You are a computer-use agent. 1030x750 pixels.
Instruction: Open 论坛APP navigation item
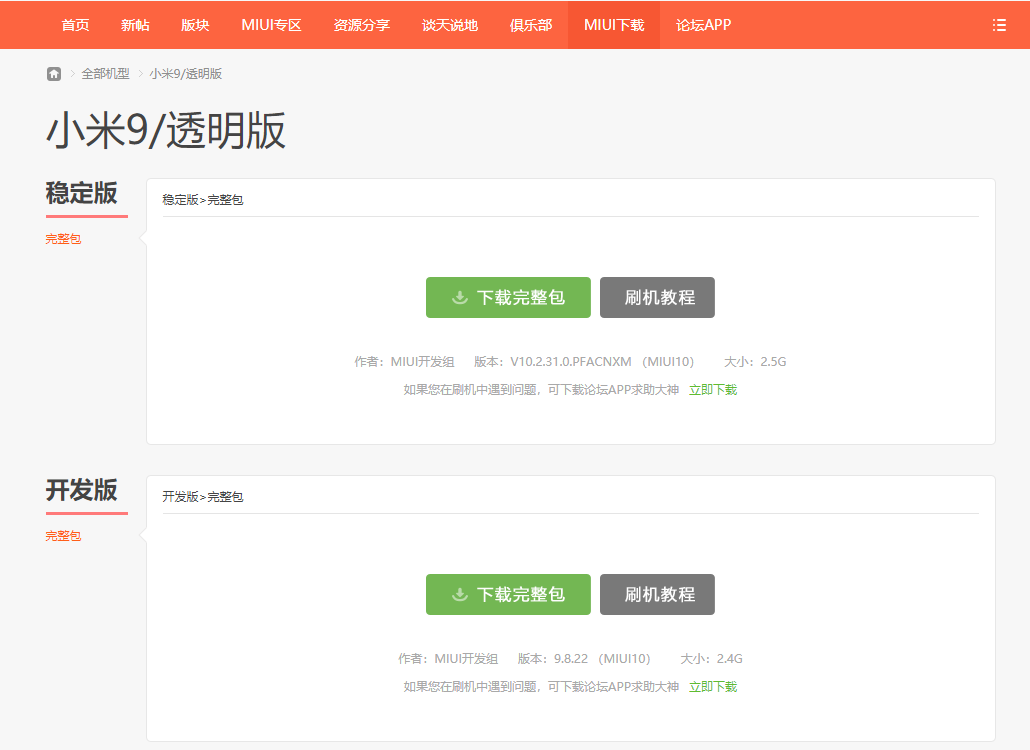pos(704,25)
